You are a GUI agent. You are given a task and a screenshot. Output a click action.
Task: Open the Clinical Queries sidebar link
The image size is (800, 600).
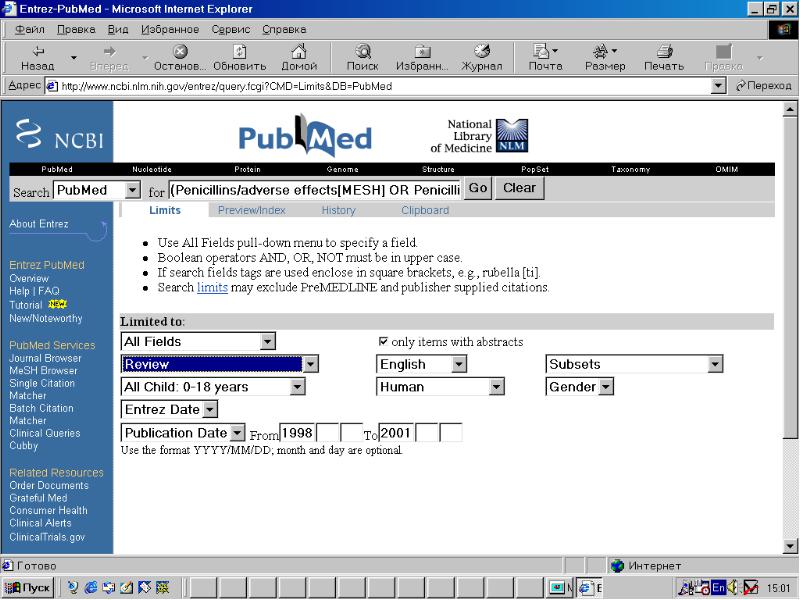pyautogui.click(x=45, y=433)
